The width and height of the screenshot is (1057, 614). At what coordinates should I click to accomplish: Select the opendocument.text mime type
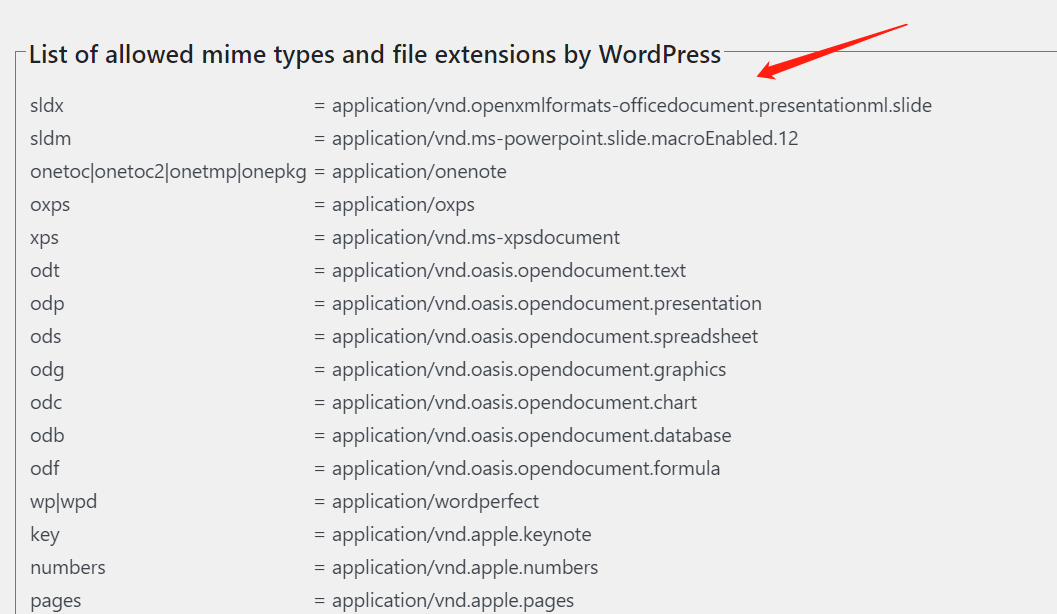tap(509, 271)
